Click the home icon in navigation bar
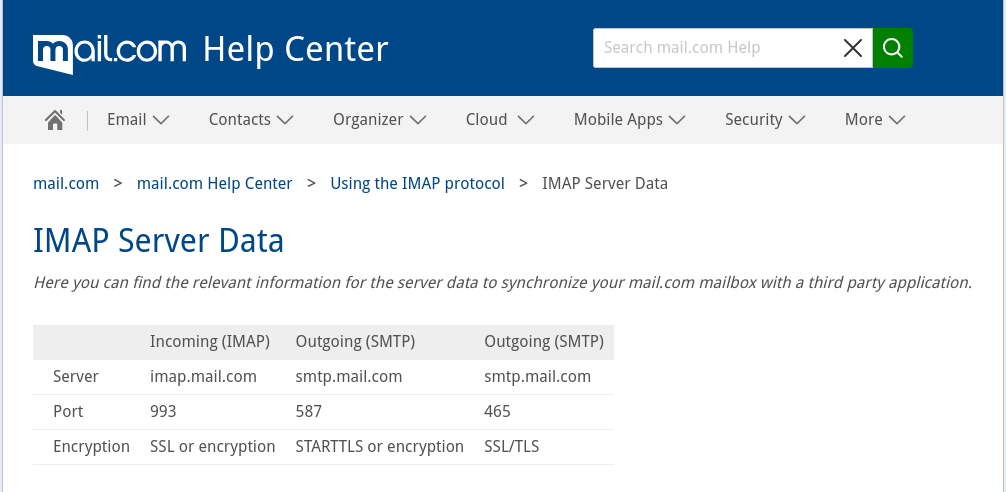 (55, 120)
